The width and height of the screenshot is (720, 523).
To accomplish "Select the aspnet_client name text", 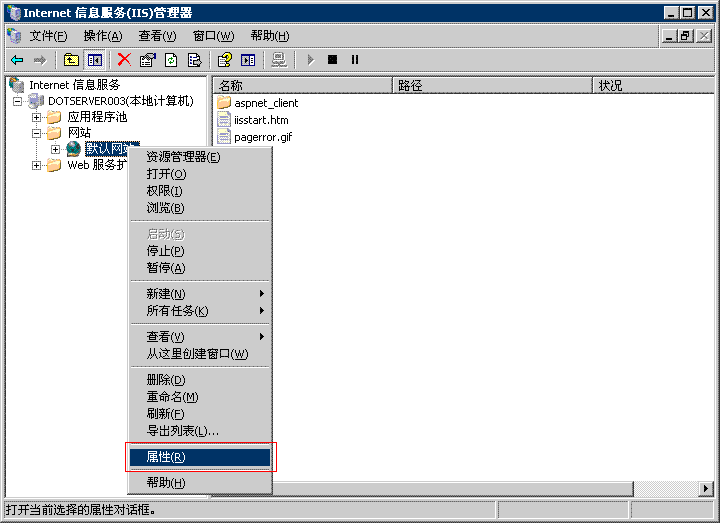I will (x=266, y=103).
